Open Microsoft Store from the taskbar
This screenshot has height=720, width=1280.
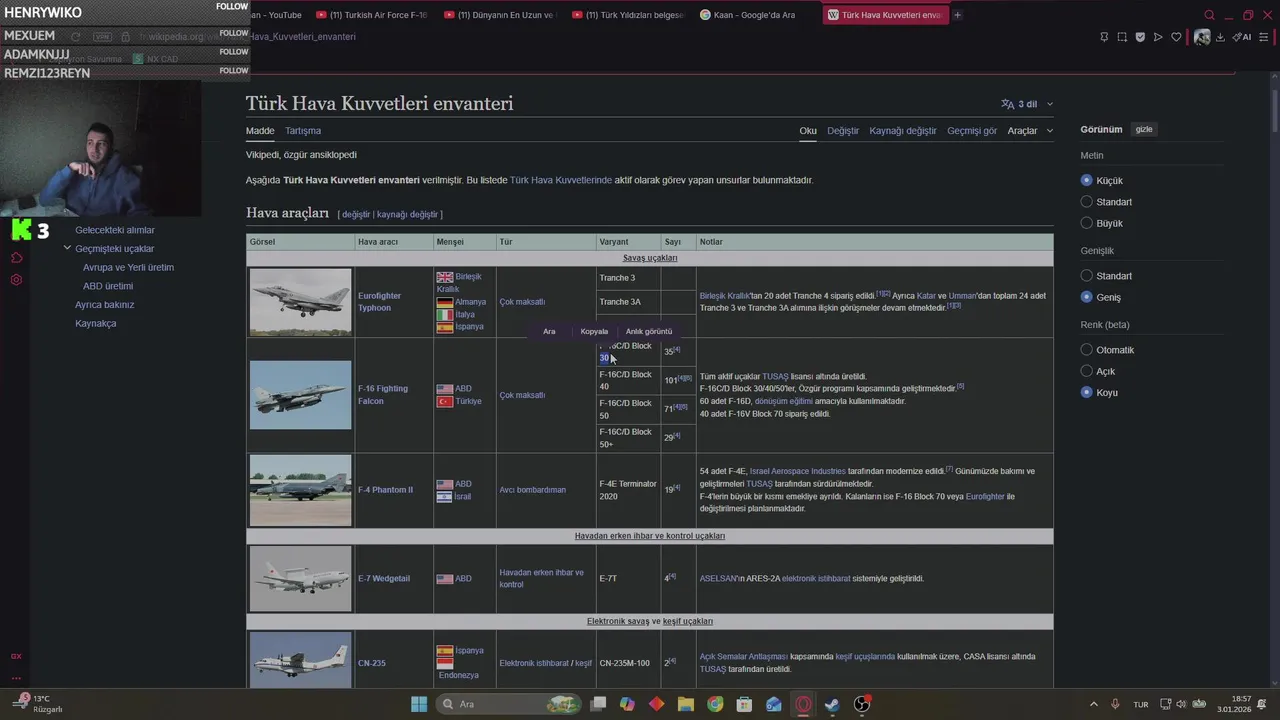744,704
